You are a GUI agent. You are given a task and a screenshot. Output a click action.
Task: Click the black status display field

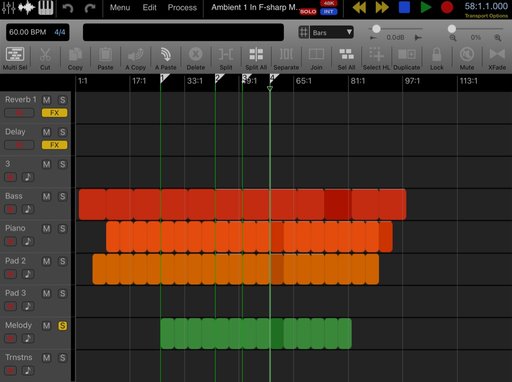183,32
